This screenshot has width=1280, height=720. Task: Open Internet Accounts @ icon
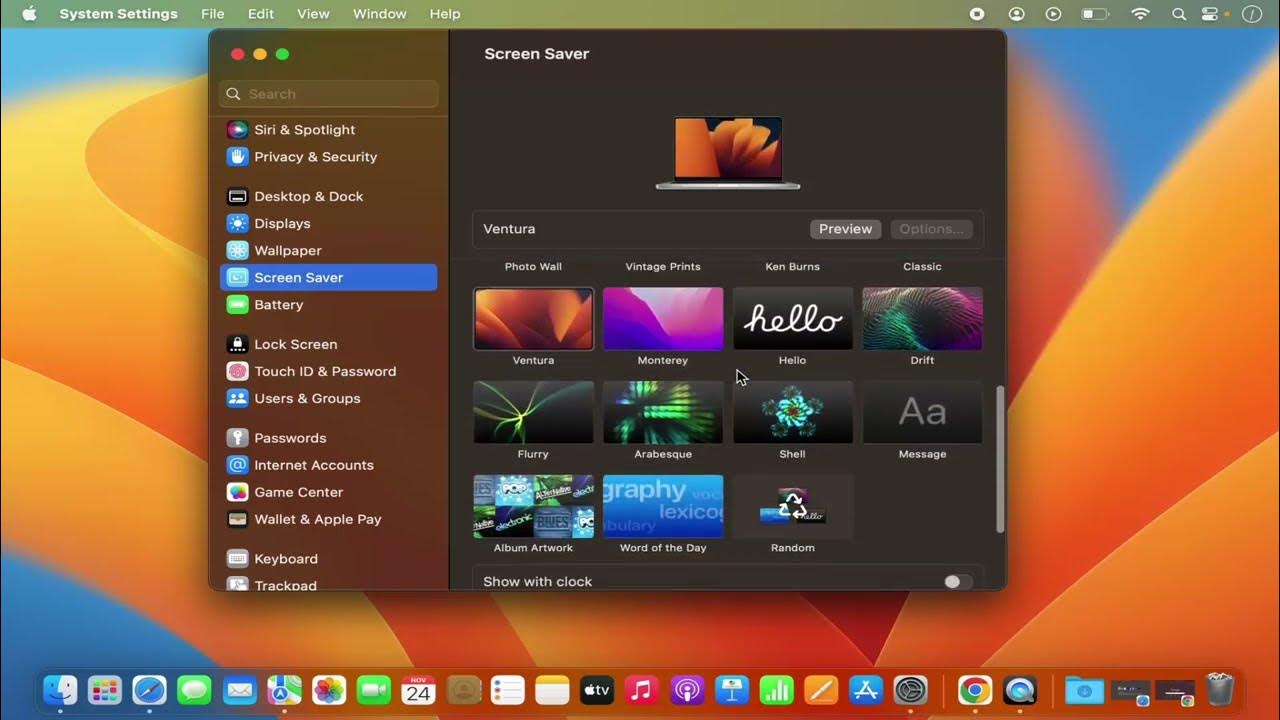click(237, 465)
